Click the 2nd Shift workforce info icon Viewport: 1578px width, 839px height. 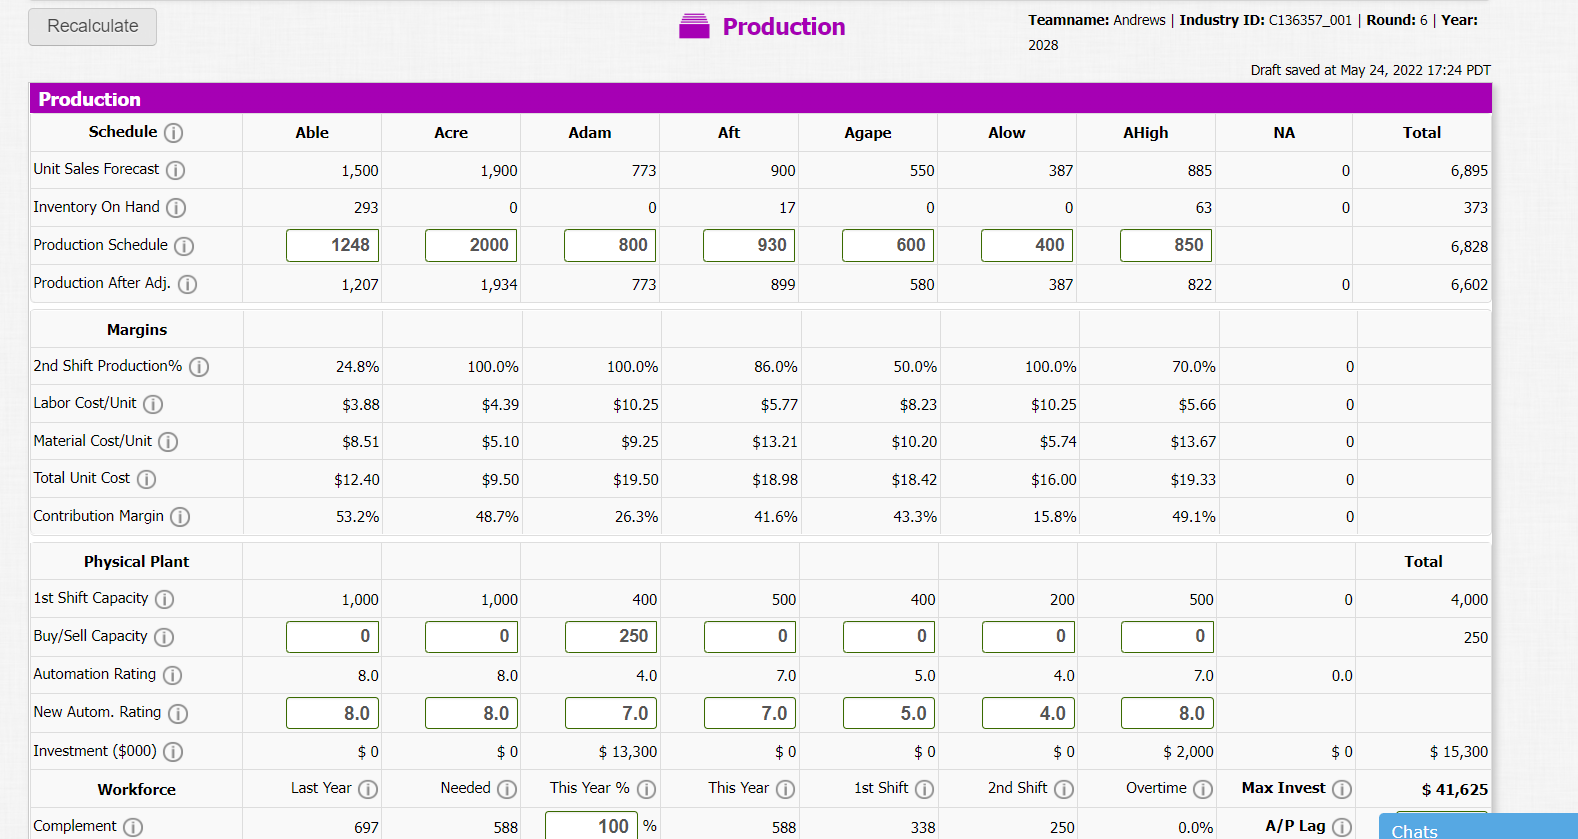1064,789
